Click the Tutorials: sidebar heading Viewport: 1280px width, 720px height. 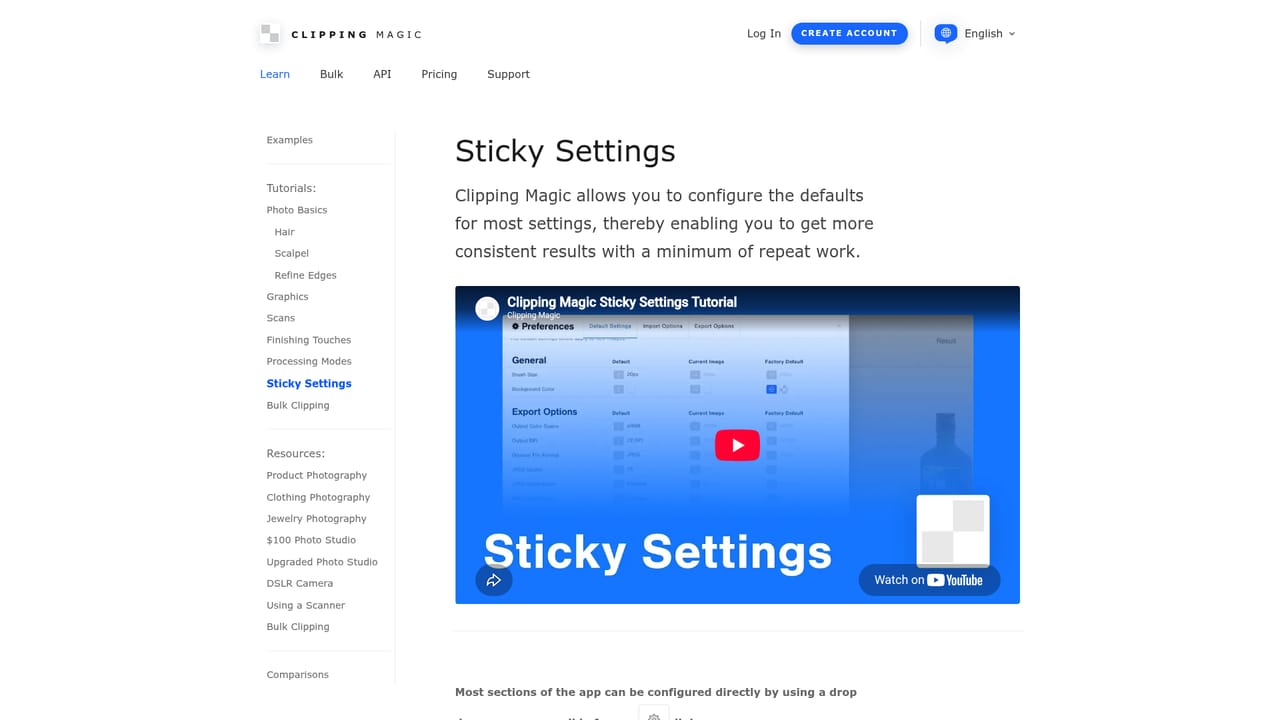[x=291, y=188]
